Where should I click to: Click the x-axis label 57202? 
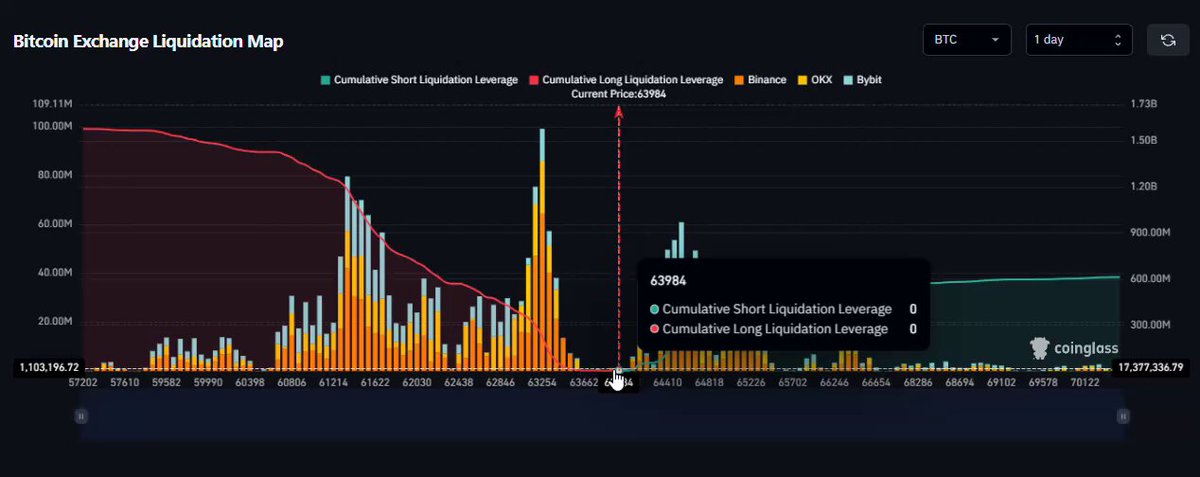tap(84, 382)
